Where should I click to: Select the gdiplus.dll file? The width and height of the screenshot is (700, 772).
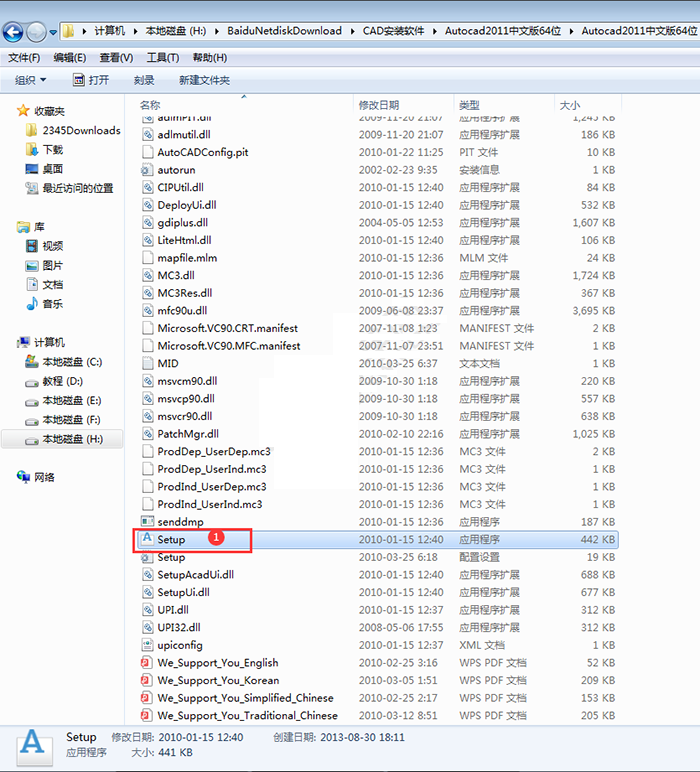(175, 223)
